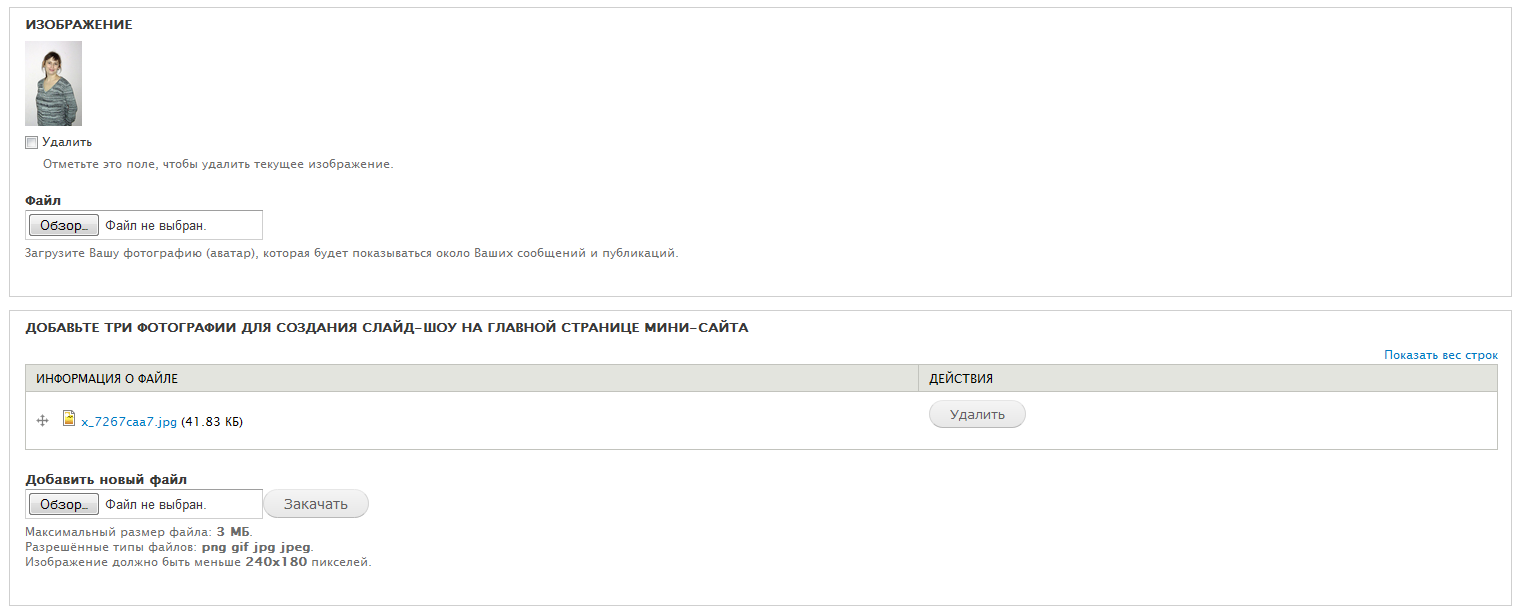Click the Добавить новый файл label
This screenshot has width=1523, height=611.
[x=106, y=480]
